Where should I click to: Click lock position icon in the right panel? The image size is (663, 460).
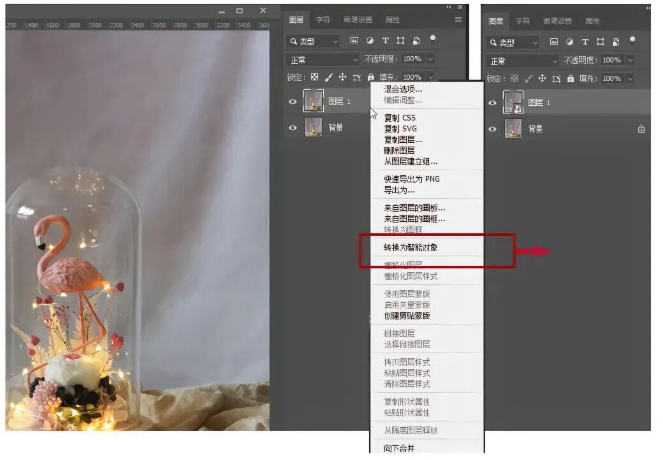pos(542,78)
